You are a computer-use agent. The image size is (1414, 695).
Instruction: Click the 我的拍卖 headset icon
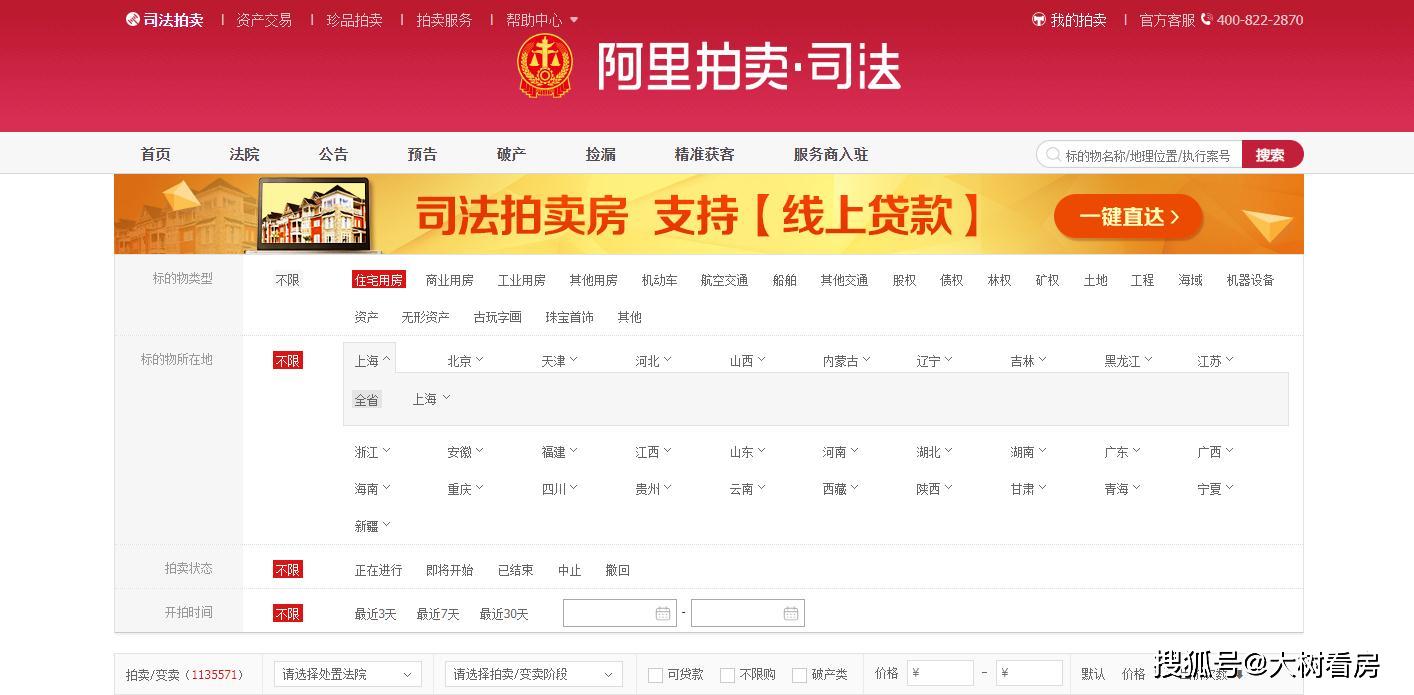(x=1039, y=20)
